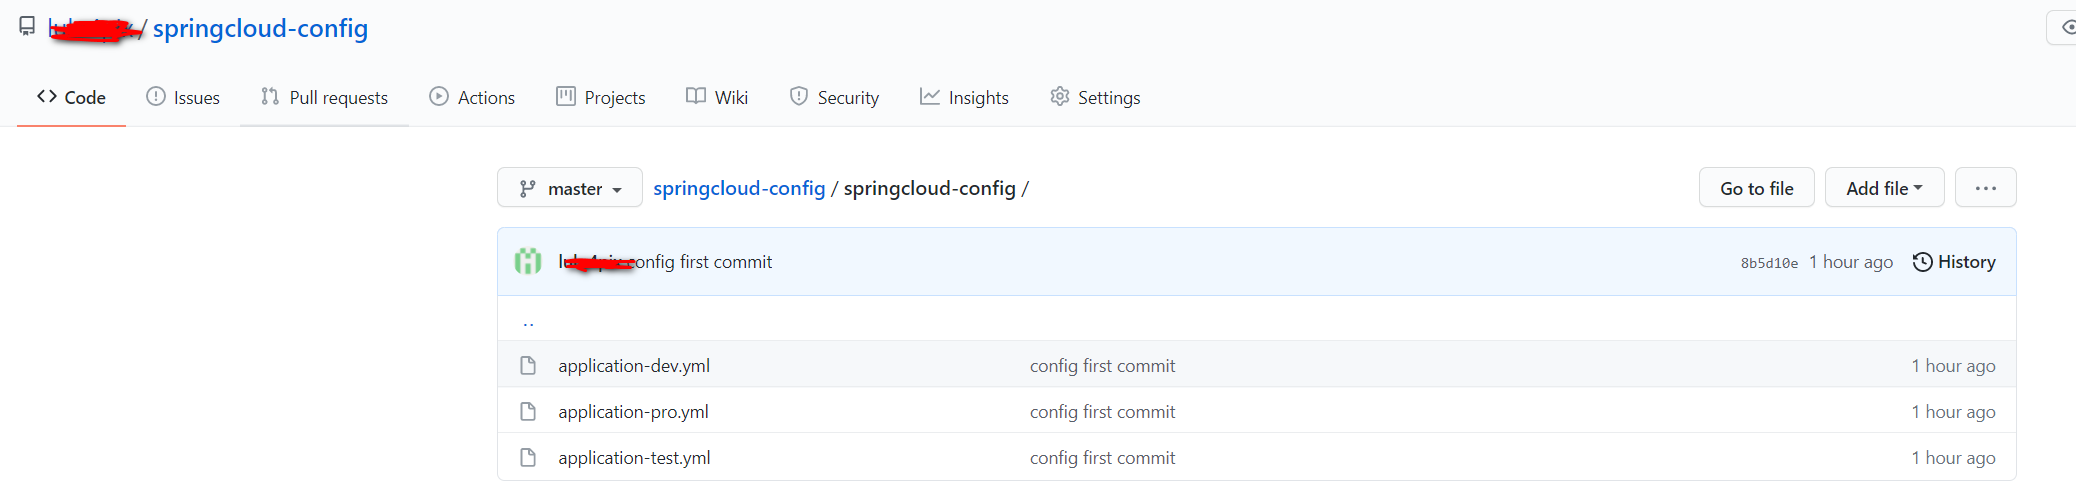Click '1 hour ago' in application-dev.yml row
2076x495 pixels.
[1954, 366]
